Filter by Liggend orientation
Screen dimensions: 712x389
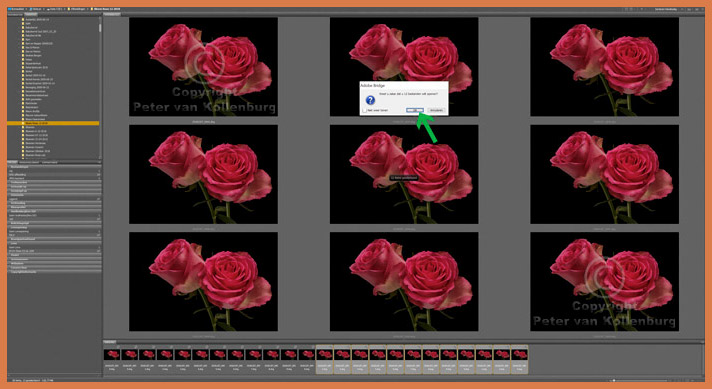point(54,199)
